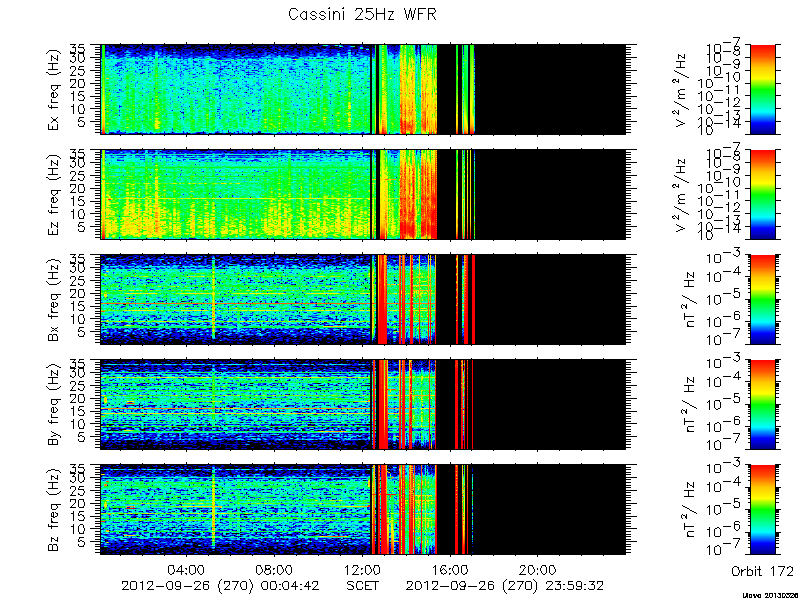Select the By frequency spectrogram panel
800x600 pixels.
click(363, 405)
